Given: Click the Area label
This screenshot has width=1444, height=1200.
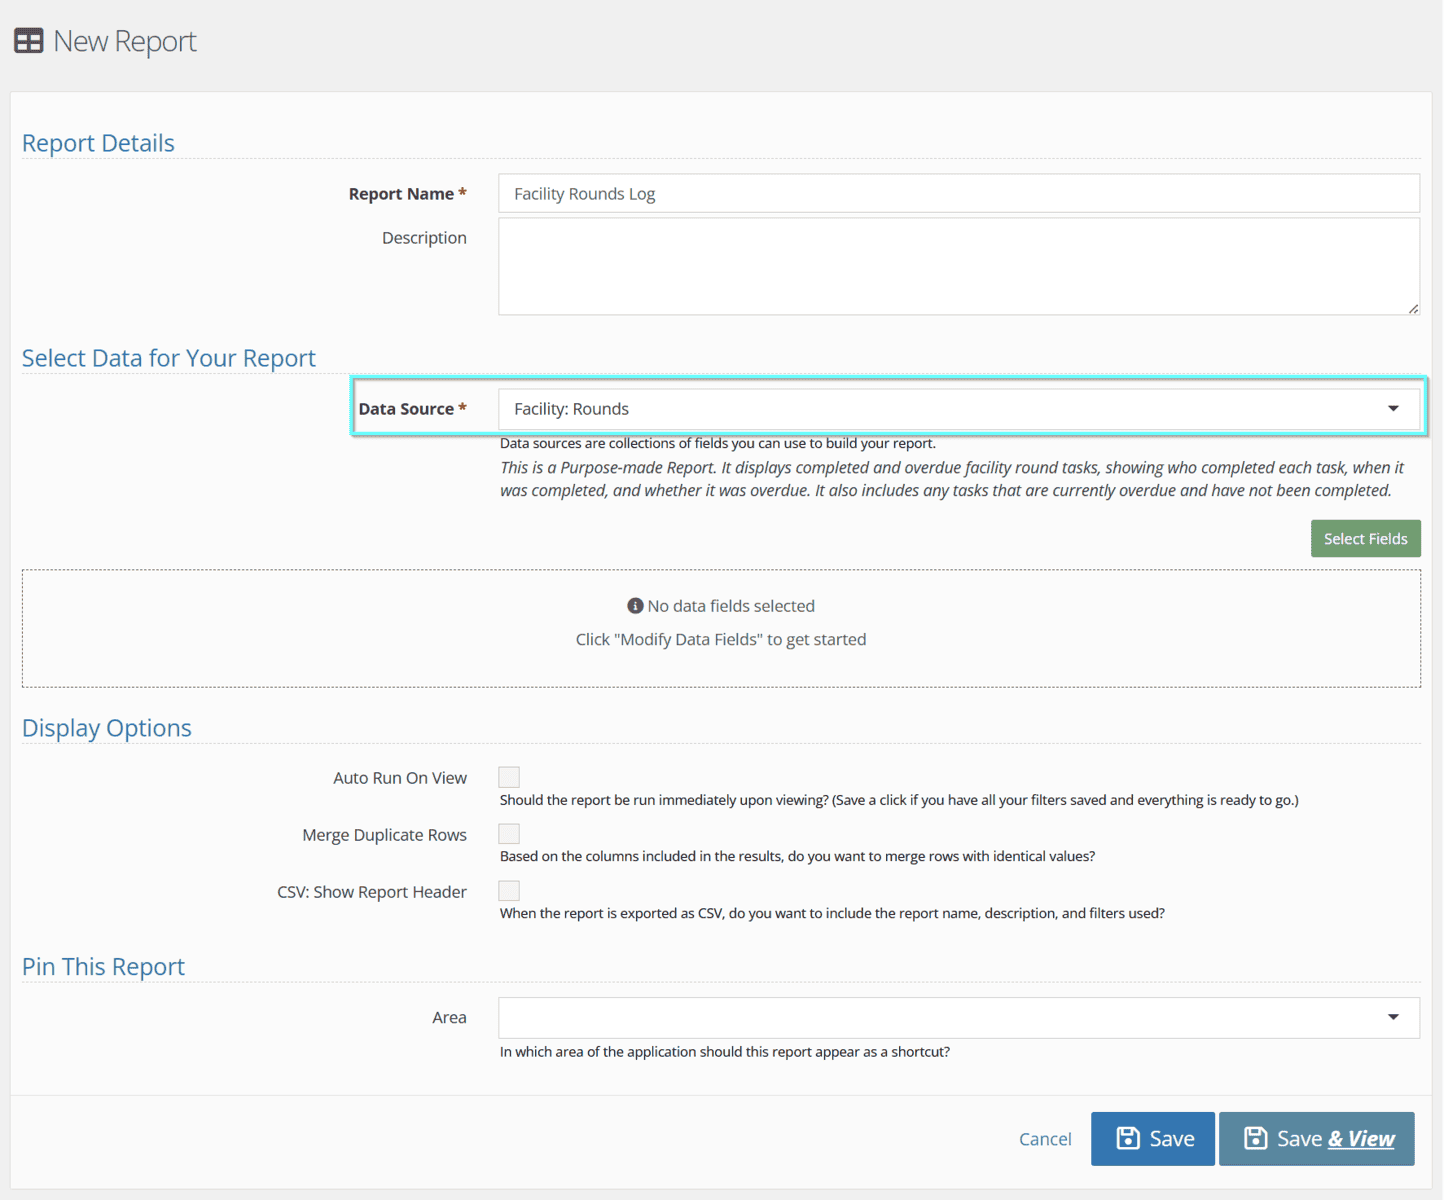Looking at the screenshot, I should (449, 1018).
